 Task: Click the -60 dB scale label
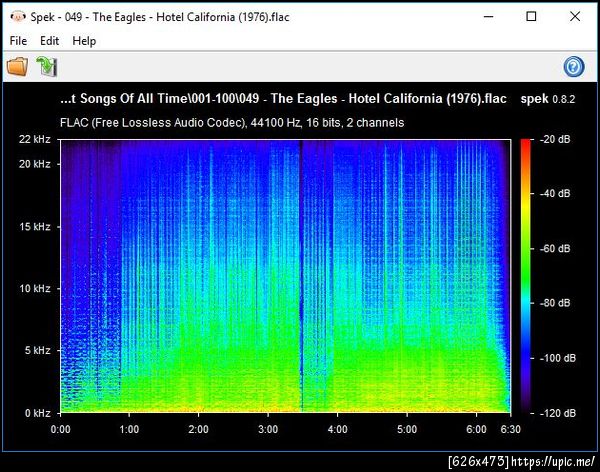pyautogui.click(x=555, y=248)
